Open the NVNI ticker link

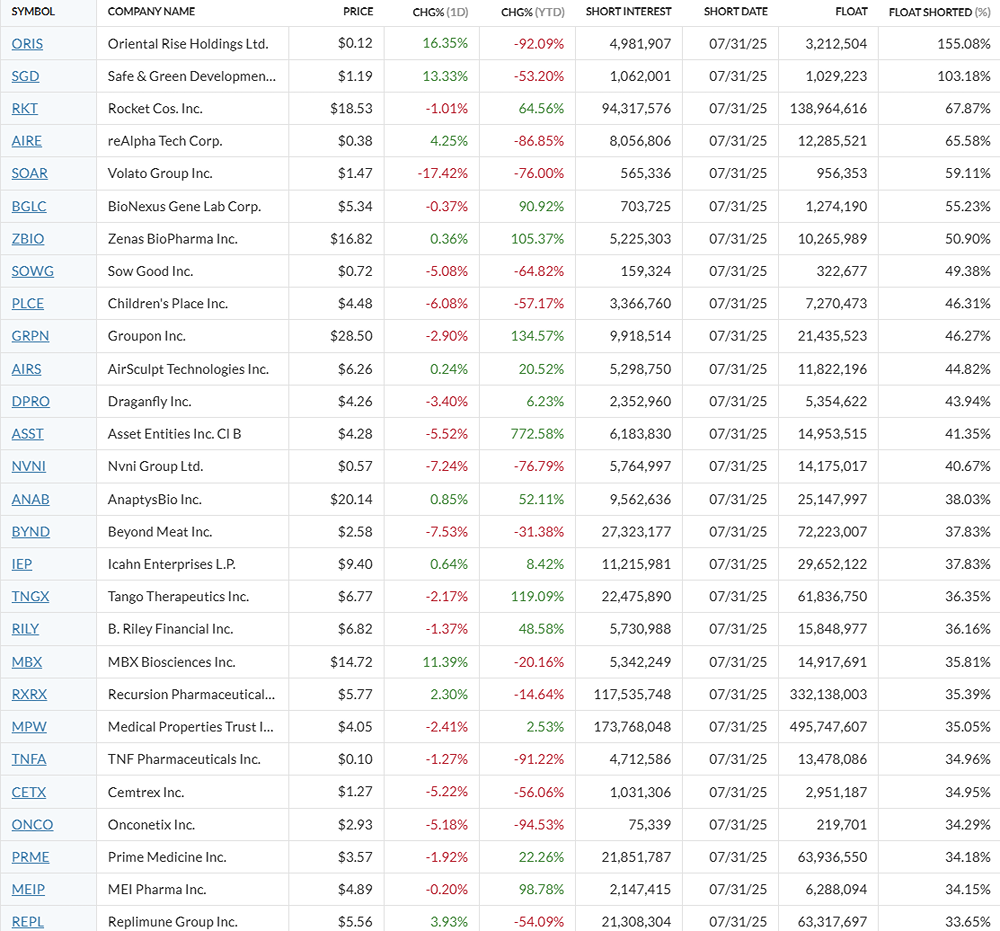click(x=29, y=467)
